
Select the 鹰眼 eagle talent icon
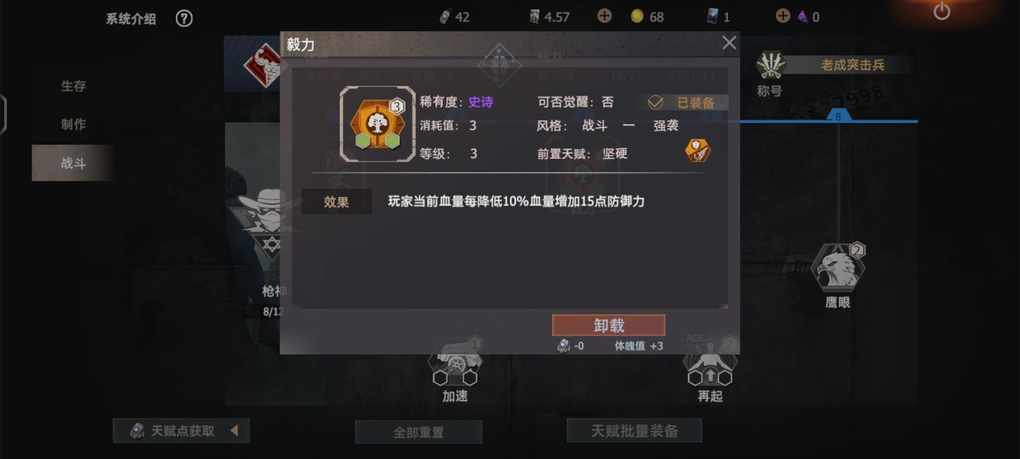coord(839,267)
